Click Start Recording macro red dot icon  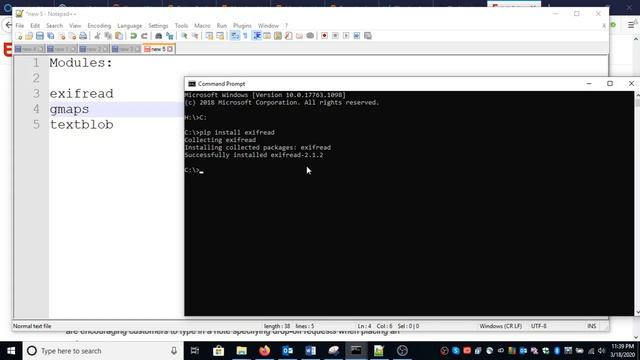[324, 36]
